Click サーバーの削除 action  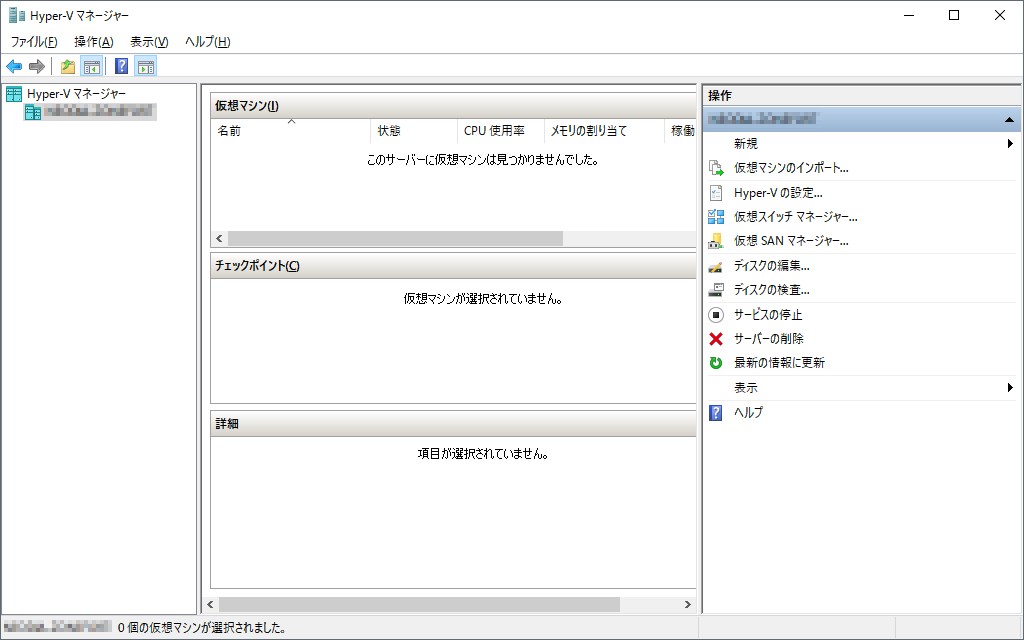tap(769, 339)
